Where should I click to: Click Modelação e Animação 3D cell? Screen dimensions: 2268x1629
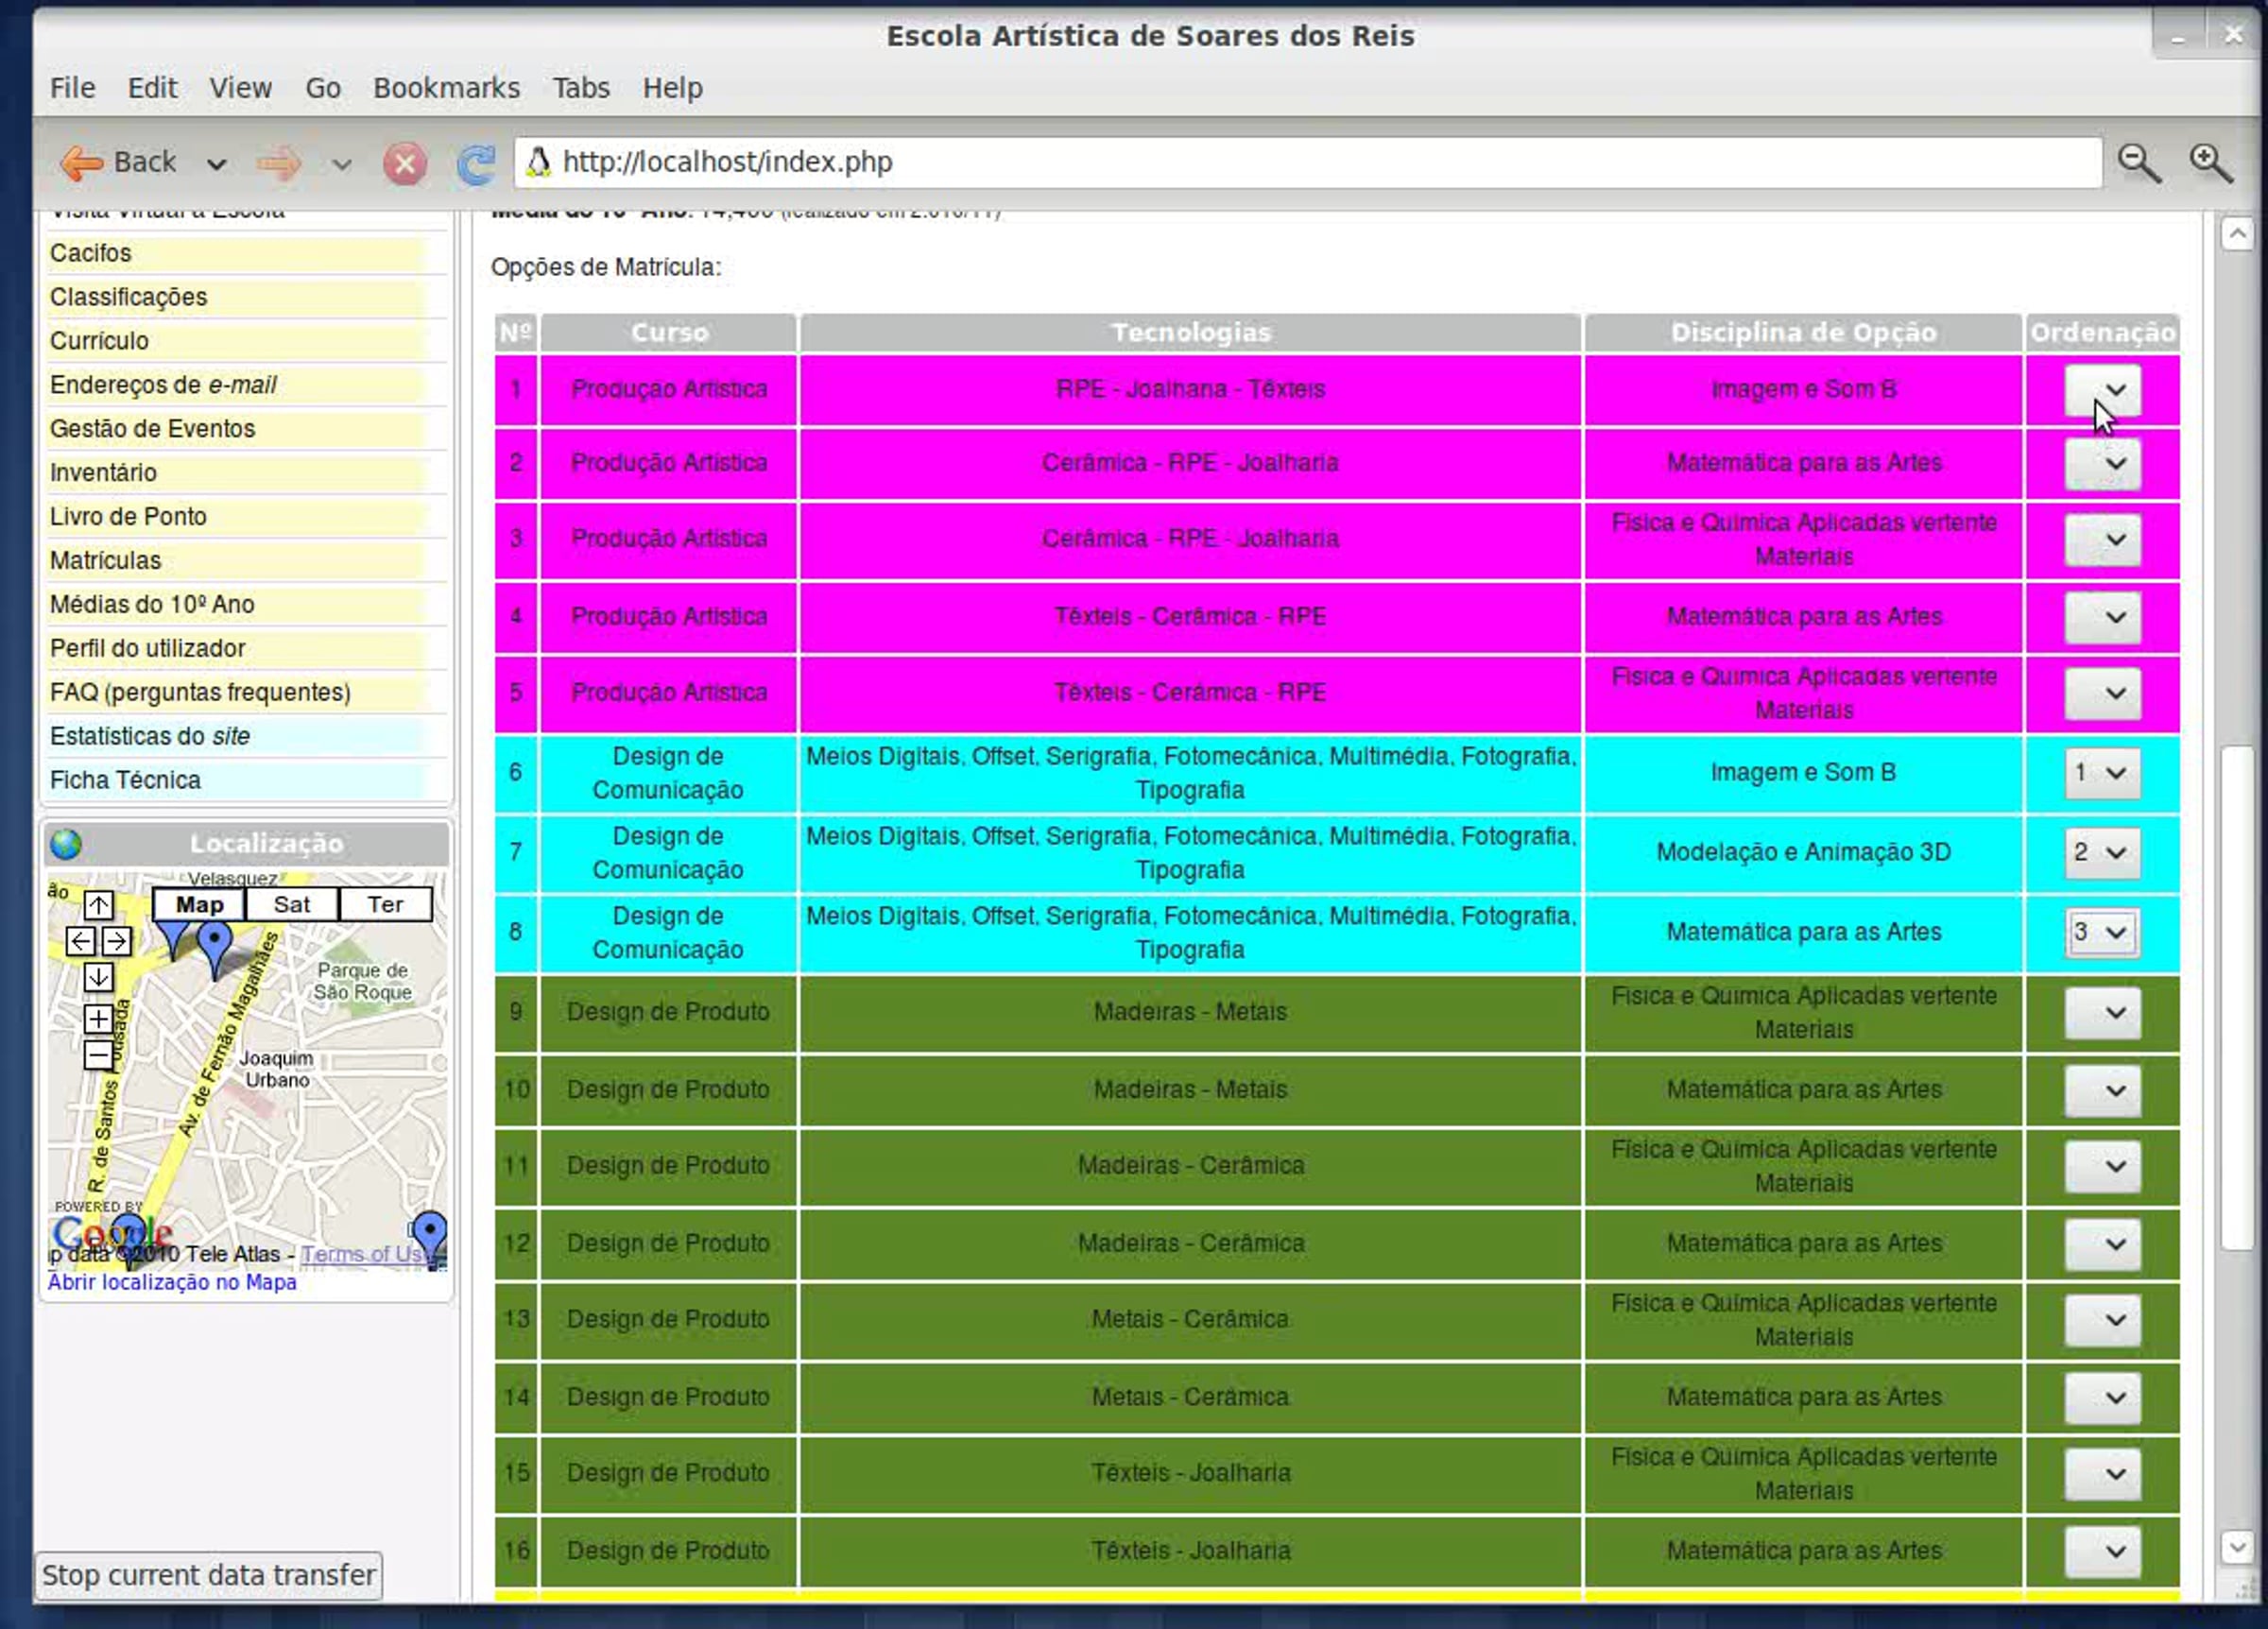(1803, 853)
